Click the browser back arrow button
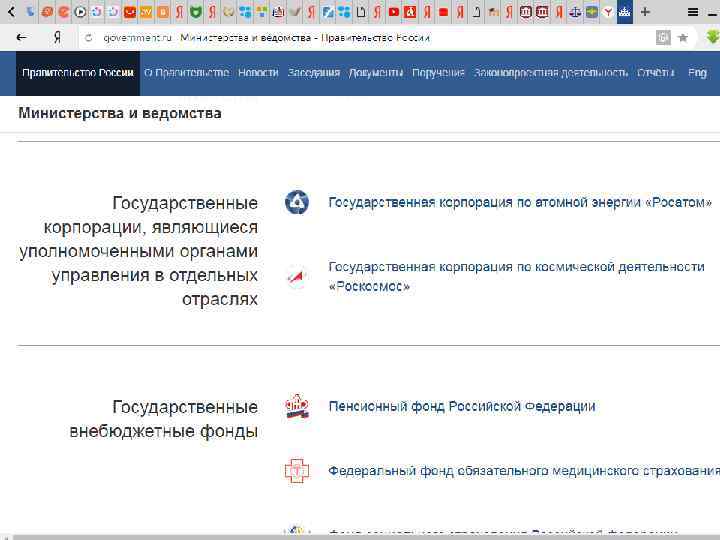Viewport: 720px width, 540px height. 22,38
